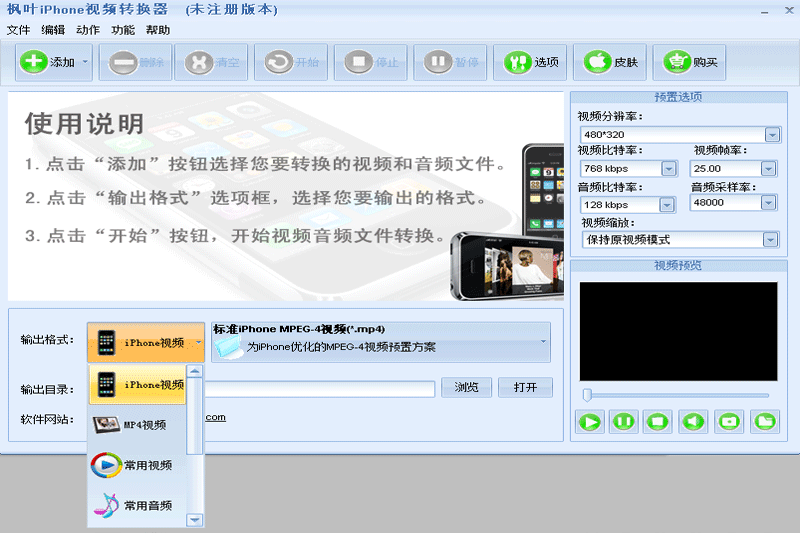Click the format list scroll up arrow
This screenshot has width=800, height=533.
pyautogui.click(x=194, y=371)
